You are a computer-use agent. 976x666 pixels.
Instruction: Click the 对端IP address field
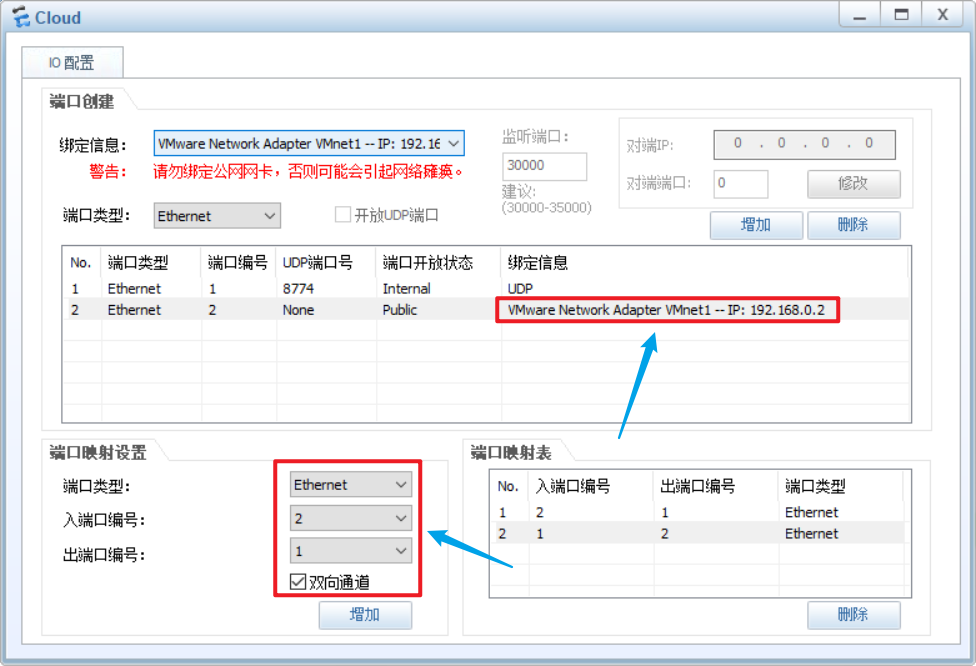coord(804,143)
